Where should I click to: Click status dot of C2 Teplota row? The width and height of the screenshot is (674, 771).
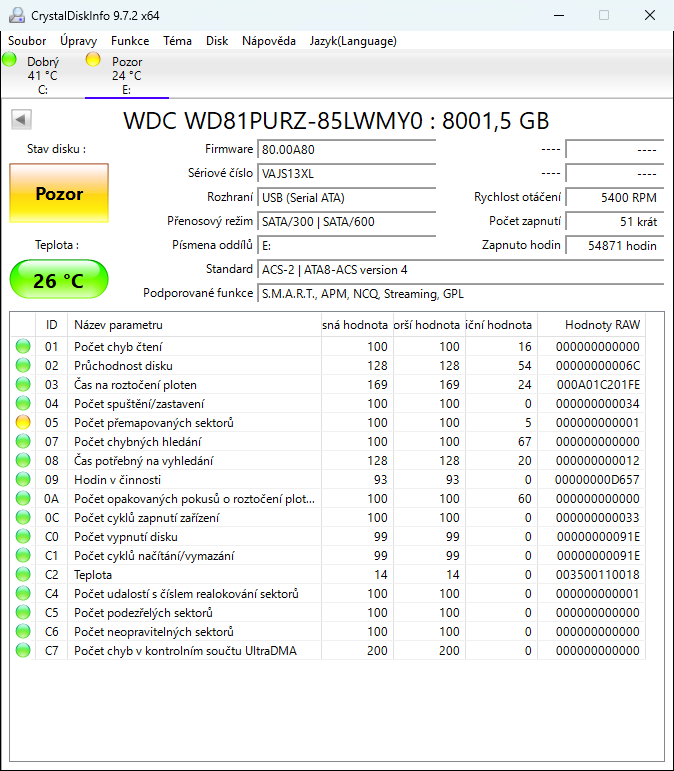click(x=23, y=575)
